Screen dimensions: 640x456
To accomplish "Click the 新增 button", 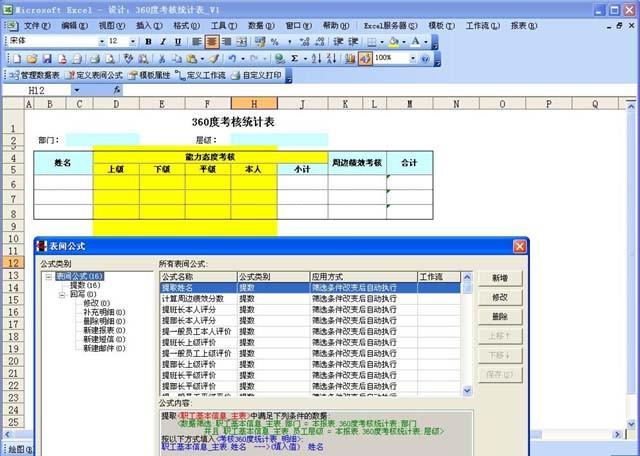I will tap(500, 278).
